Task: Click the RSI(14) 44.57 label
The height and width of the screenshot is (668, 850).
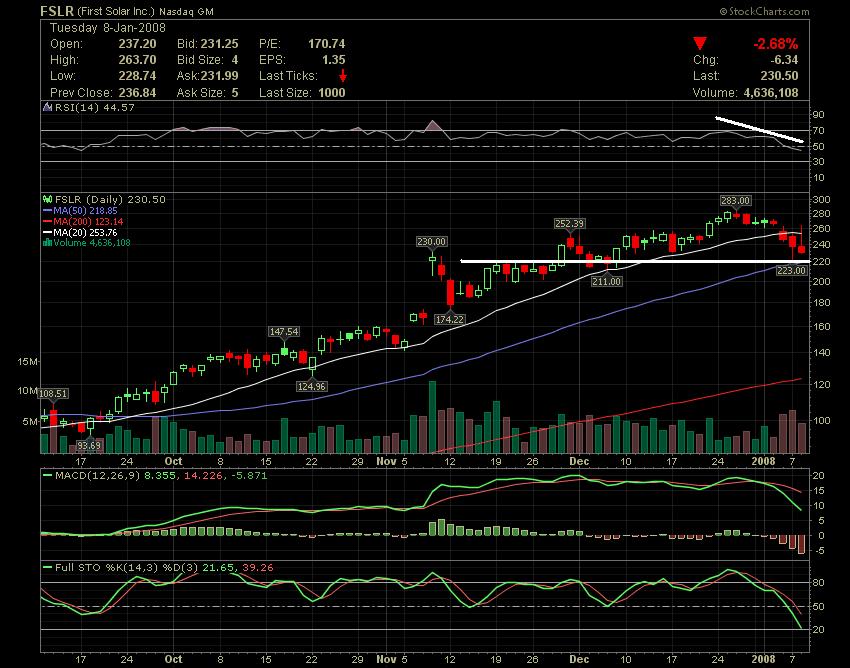Action: [x=94, y=107]
